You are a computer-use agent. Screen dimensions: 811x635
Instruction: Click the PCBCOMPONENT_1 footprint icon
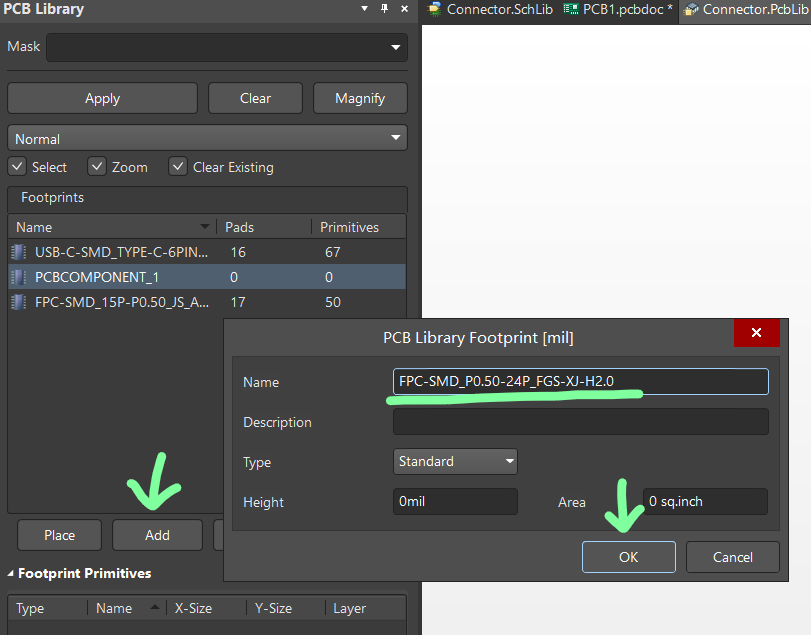tap(19, 277)
